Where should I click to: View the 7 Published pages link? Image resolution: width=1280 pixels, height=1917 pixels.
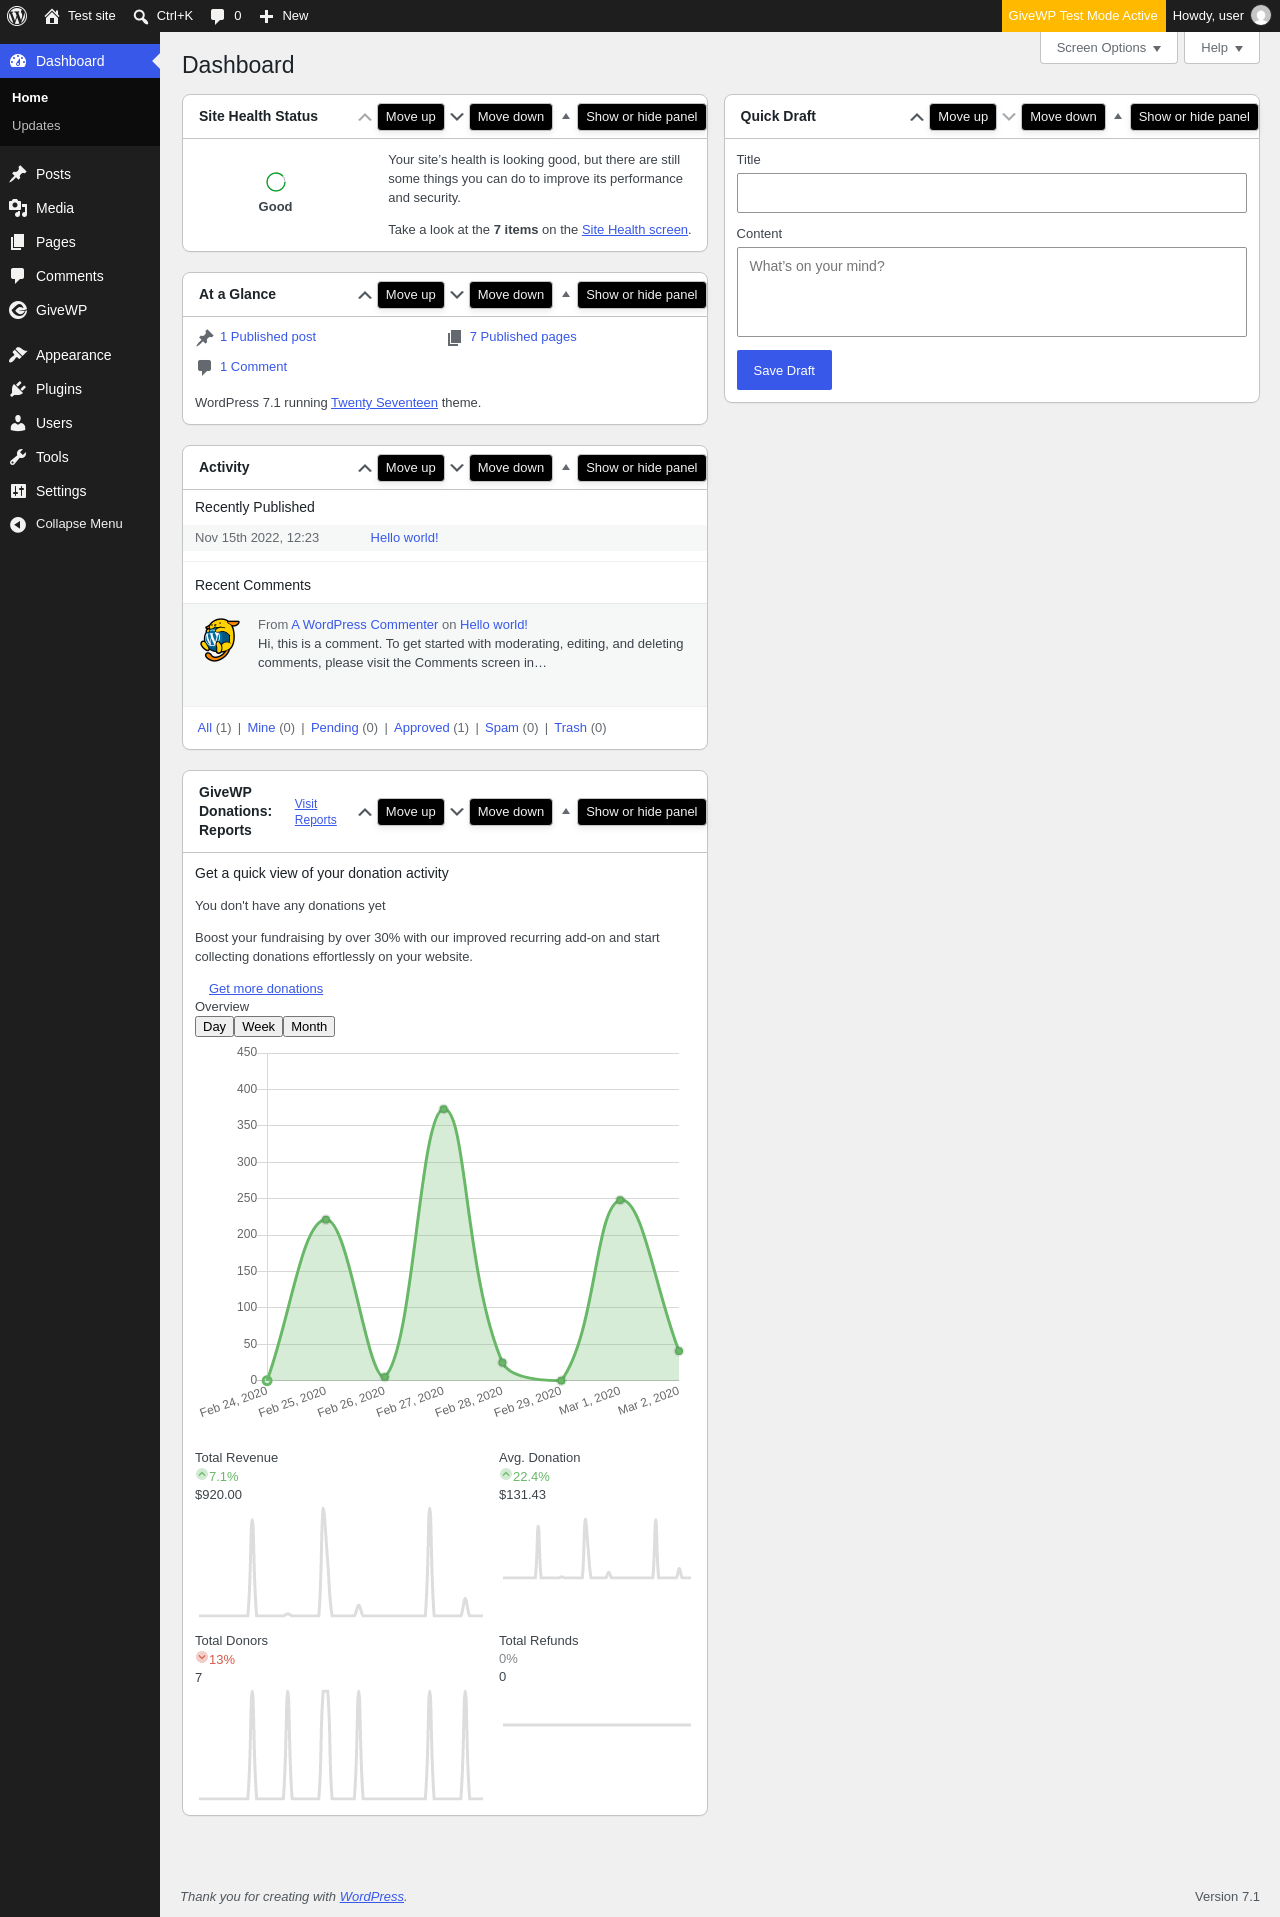coord(523,337)
